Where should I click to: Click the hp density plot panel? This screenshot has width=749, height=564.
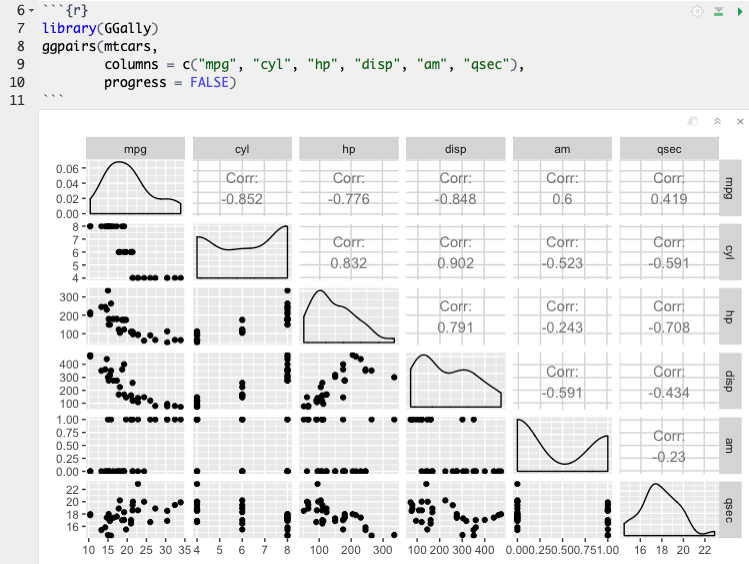point(349,316)
